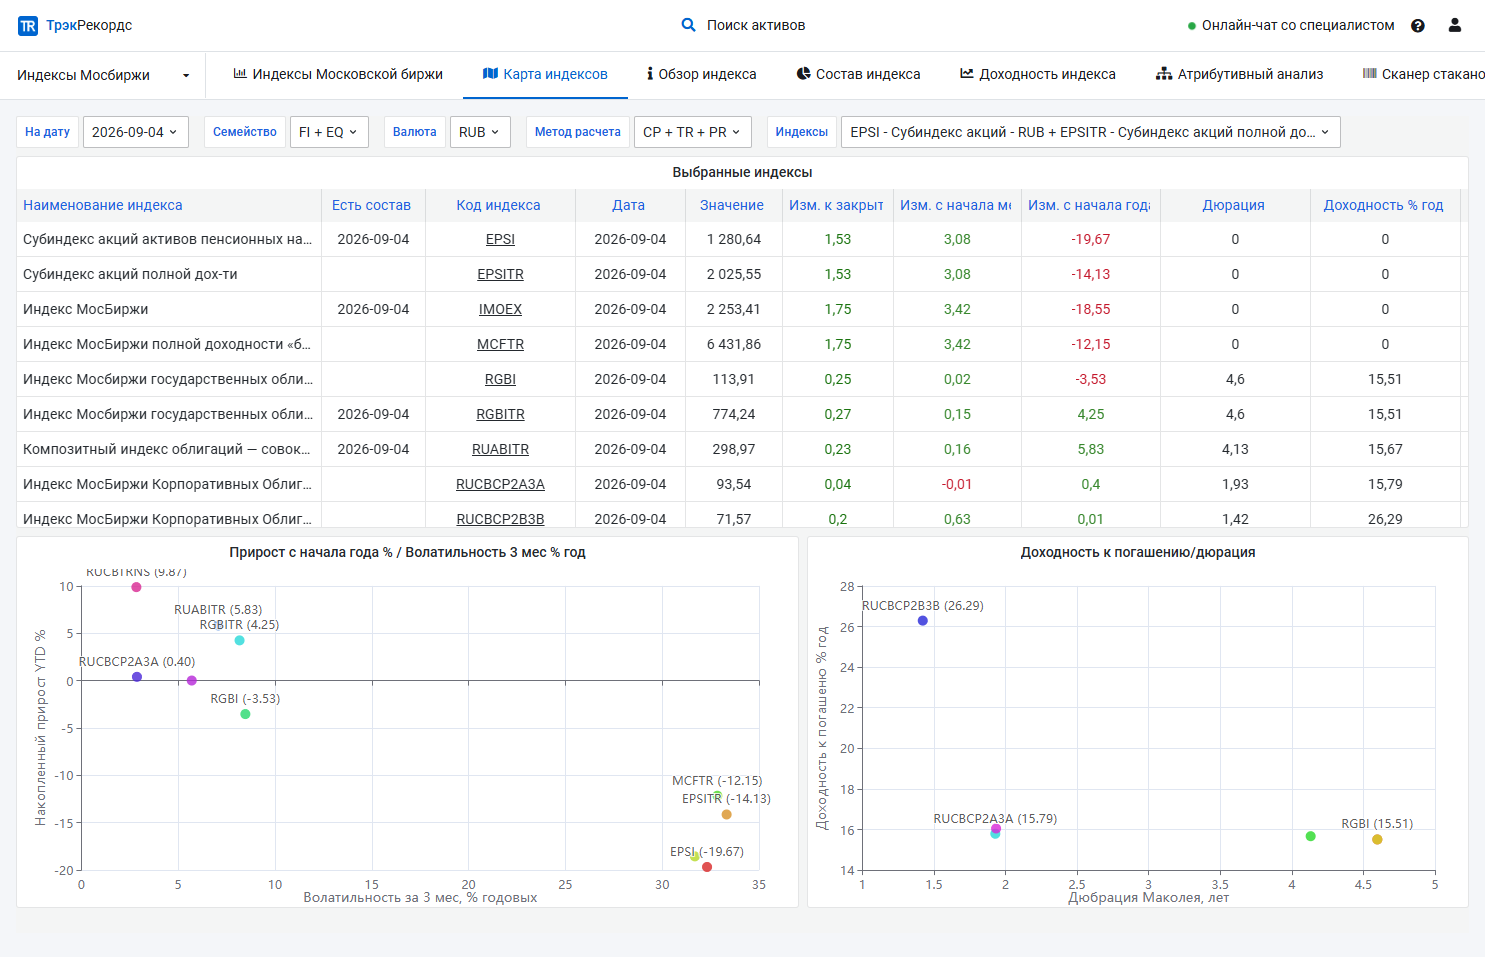The width and height of the screenshot is (1485, 957).
Task: Open Обзор индекса tab
Action: pyautogui.click(x=702, y=74)
